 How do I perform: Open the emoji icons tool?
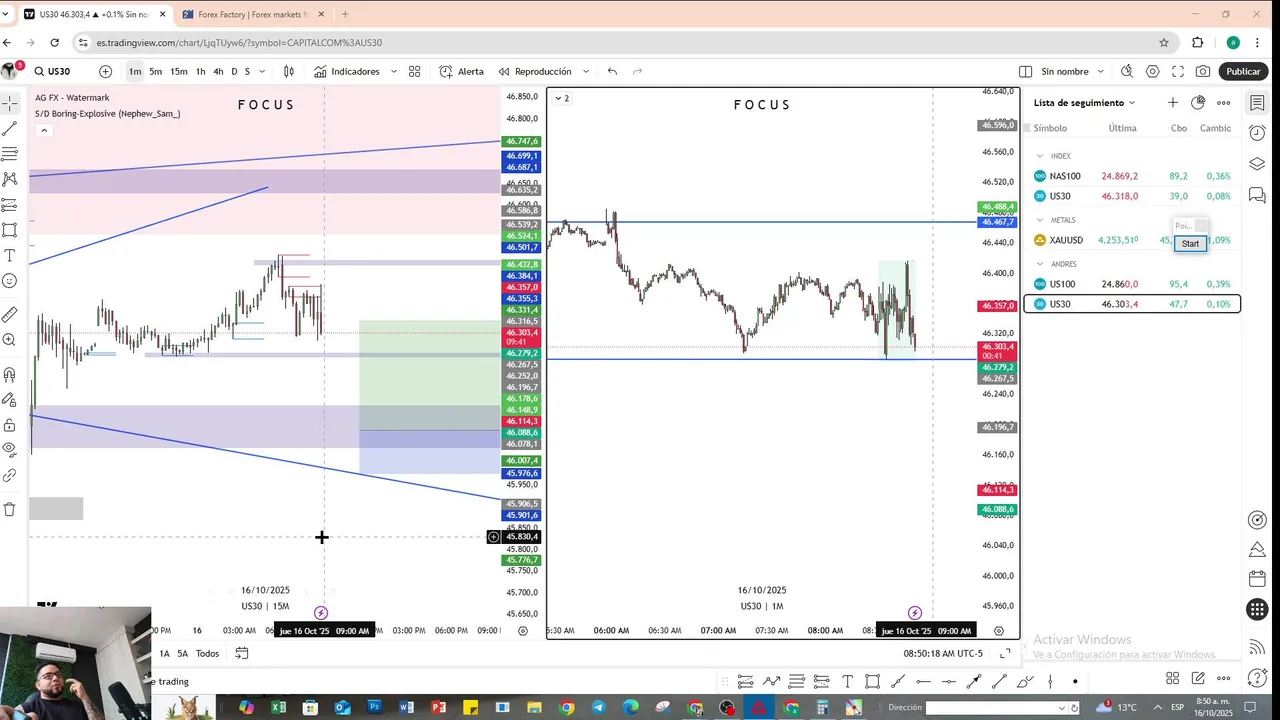(9, 281)
